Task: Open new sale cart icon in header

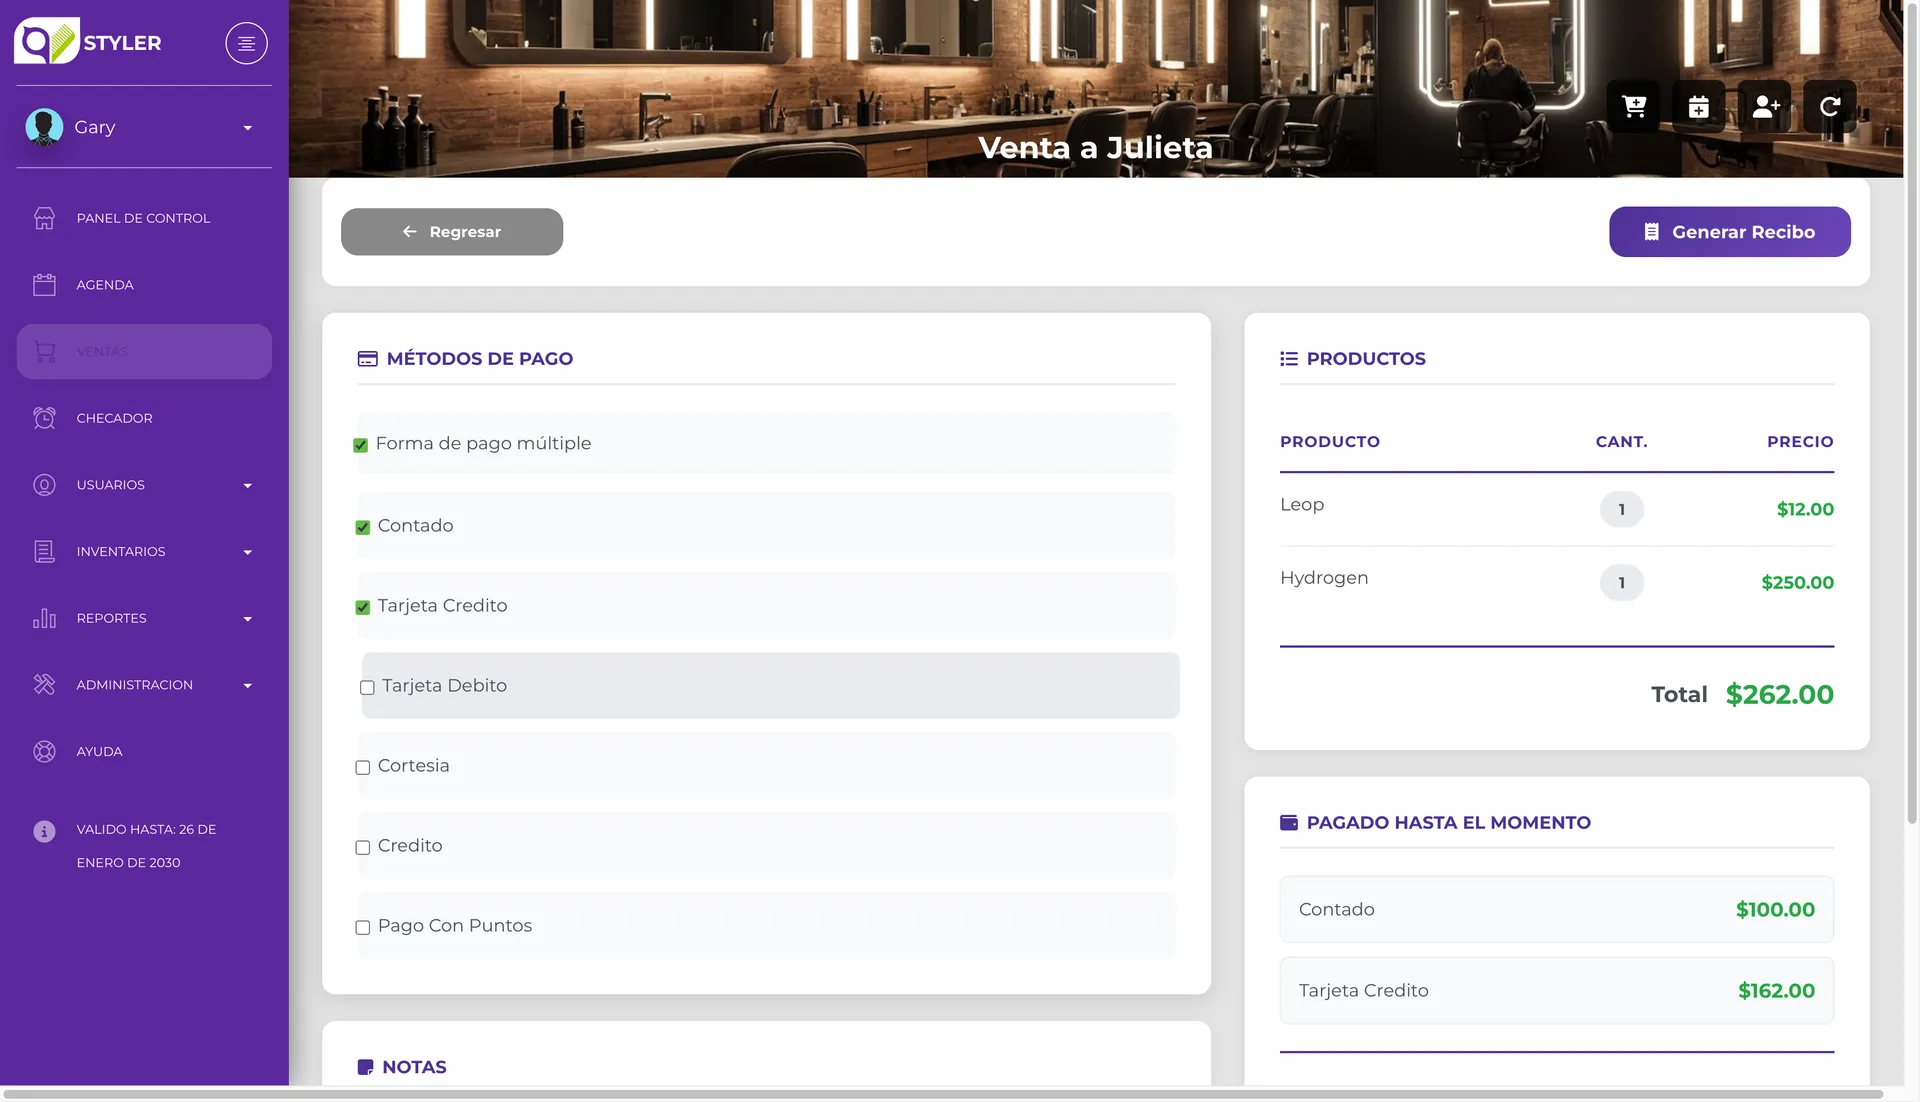Action: point(1634,107)
